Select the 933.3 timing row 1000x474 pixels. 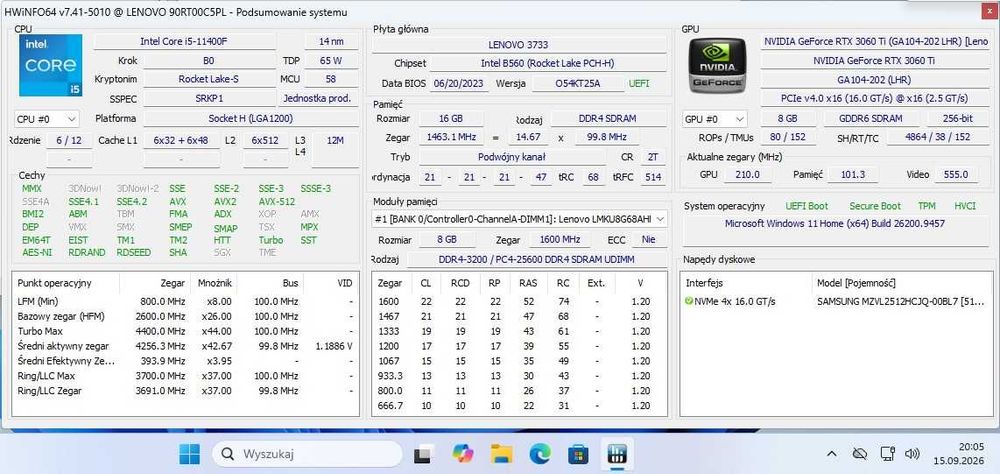(x=518, y=376)
